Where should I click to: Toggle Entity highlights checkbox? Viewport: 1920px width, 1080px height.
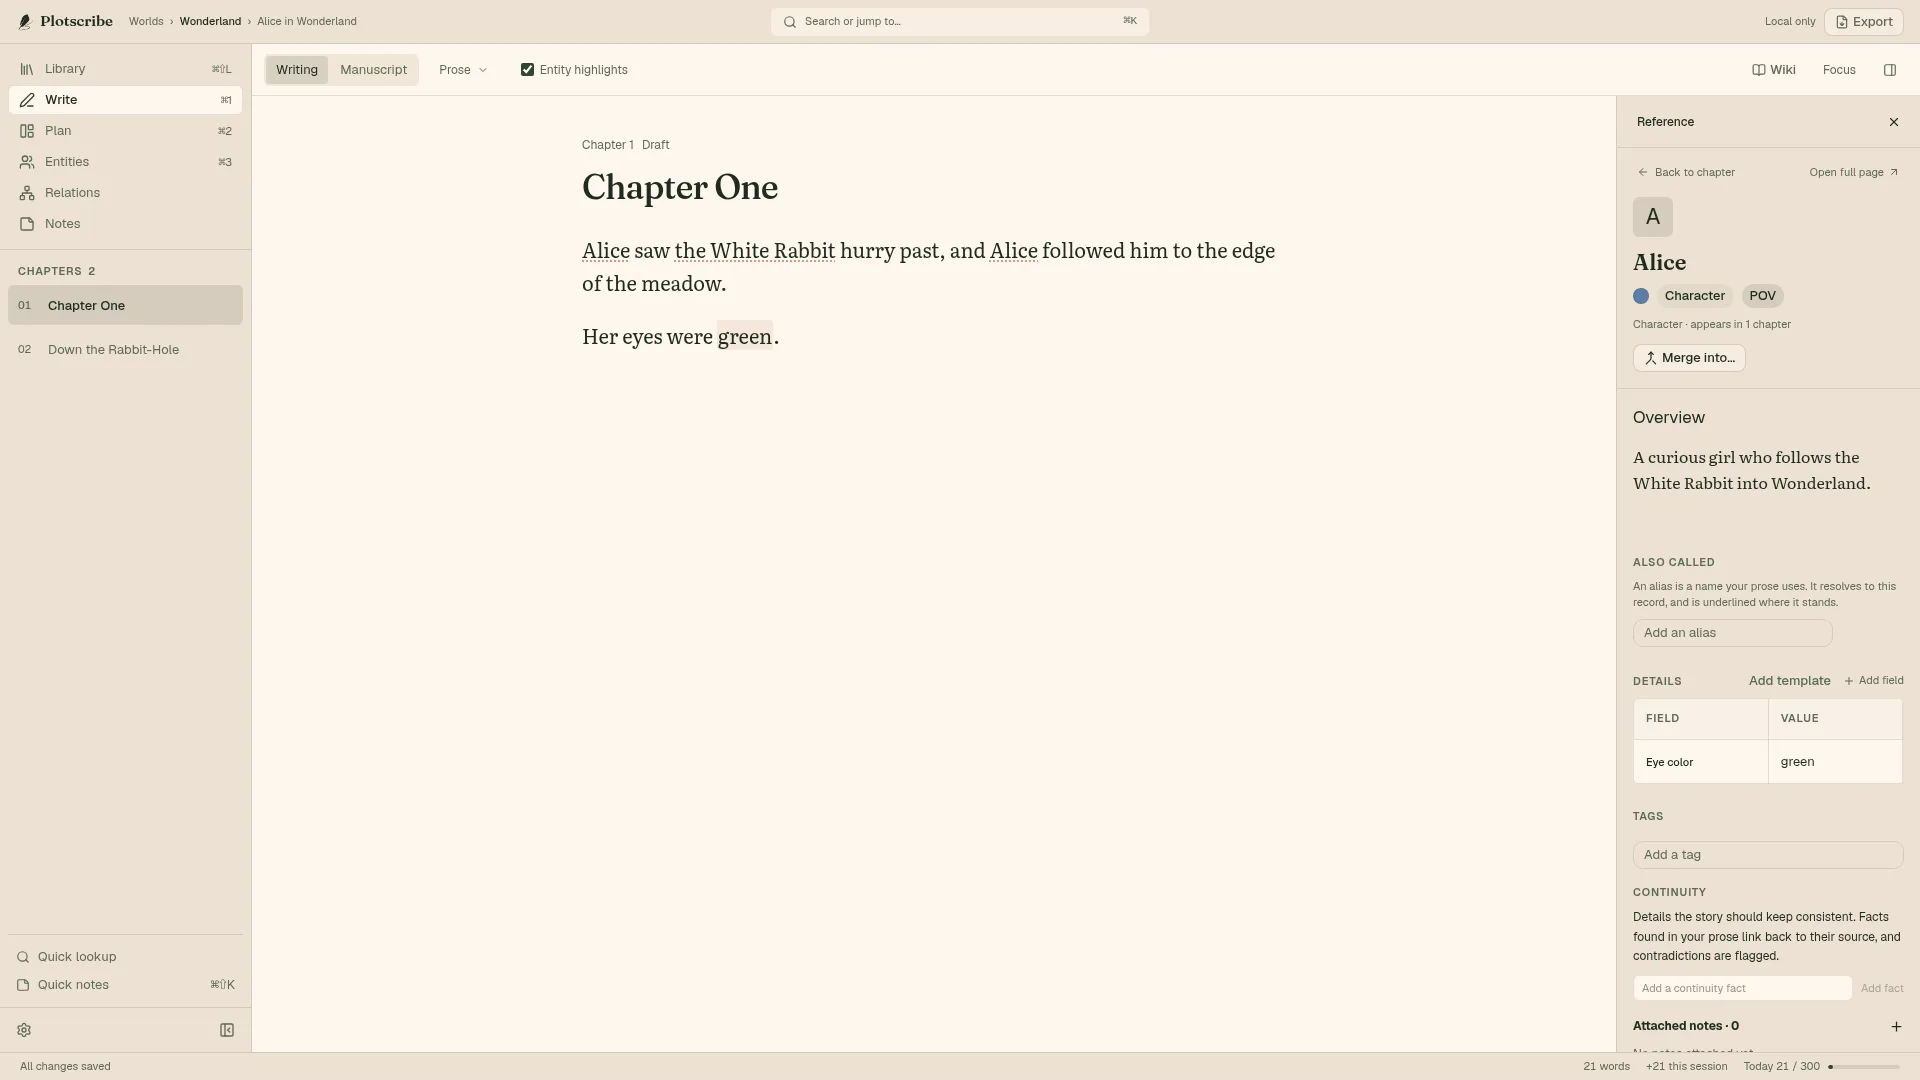click(527, 70)
